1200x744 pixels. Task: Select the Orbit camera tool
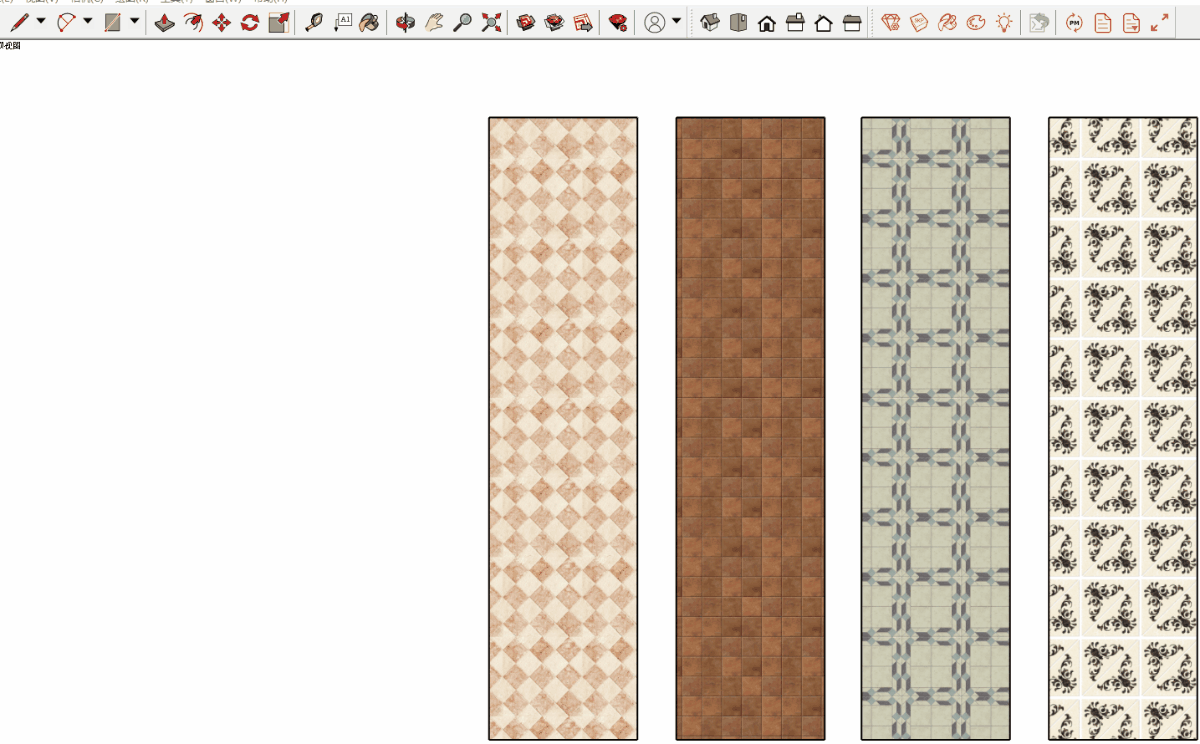[405, 22]
